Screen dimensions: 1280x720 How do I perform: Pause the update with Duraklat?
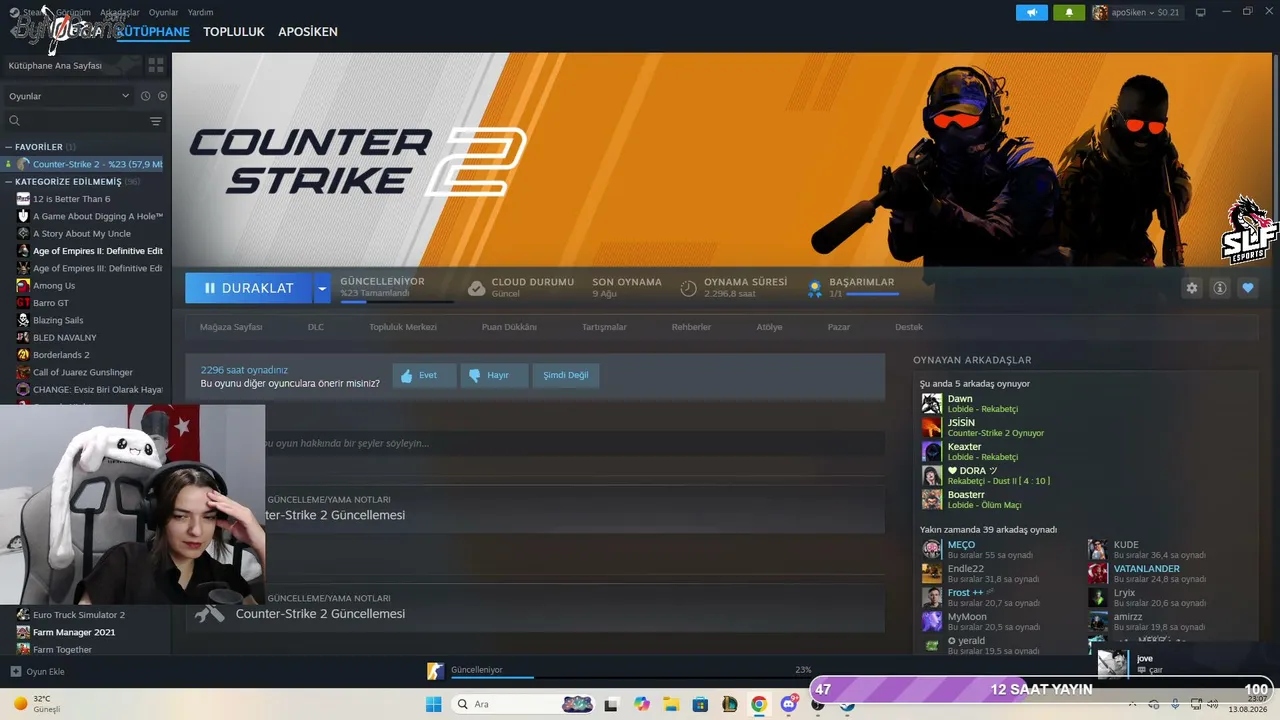[x=249, y=288]
